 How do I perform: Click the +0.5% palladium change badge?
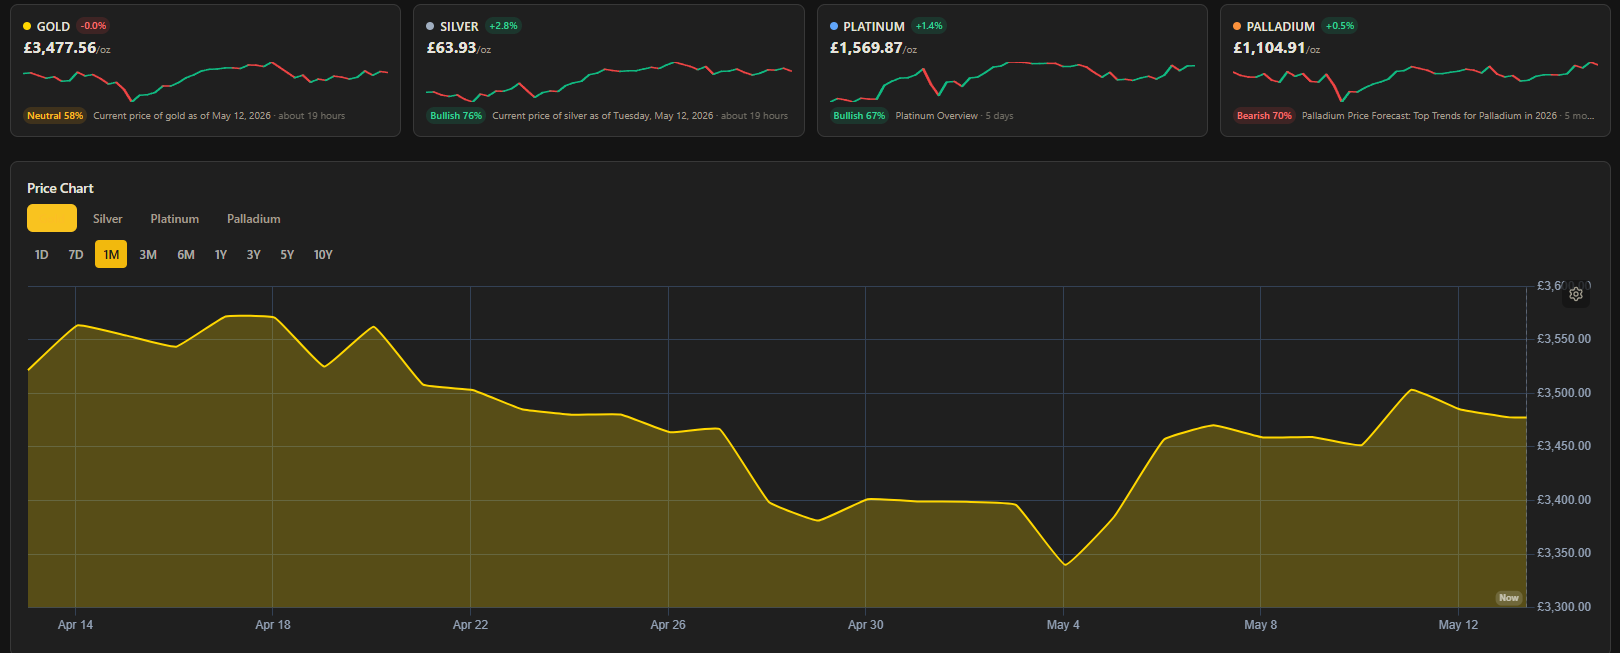(x=1339, y=26)
